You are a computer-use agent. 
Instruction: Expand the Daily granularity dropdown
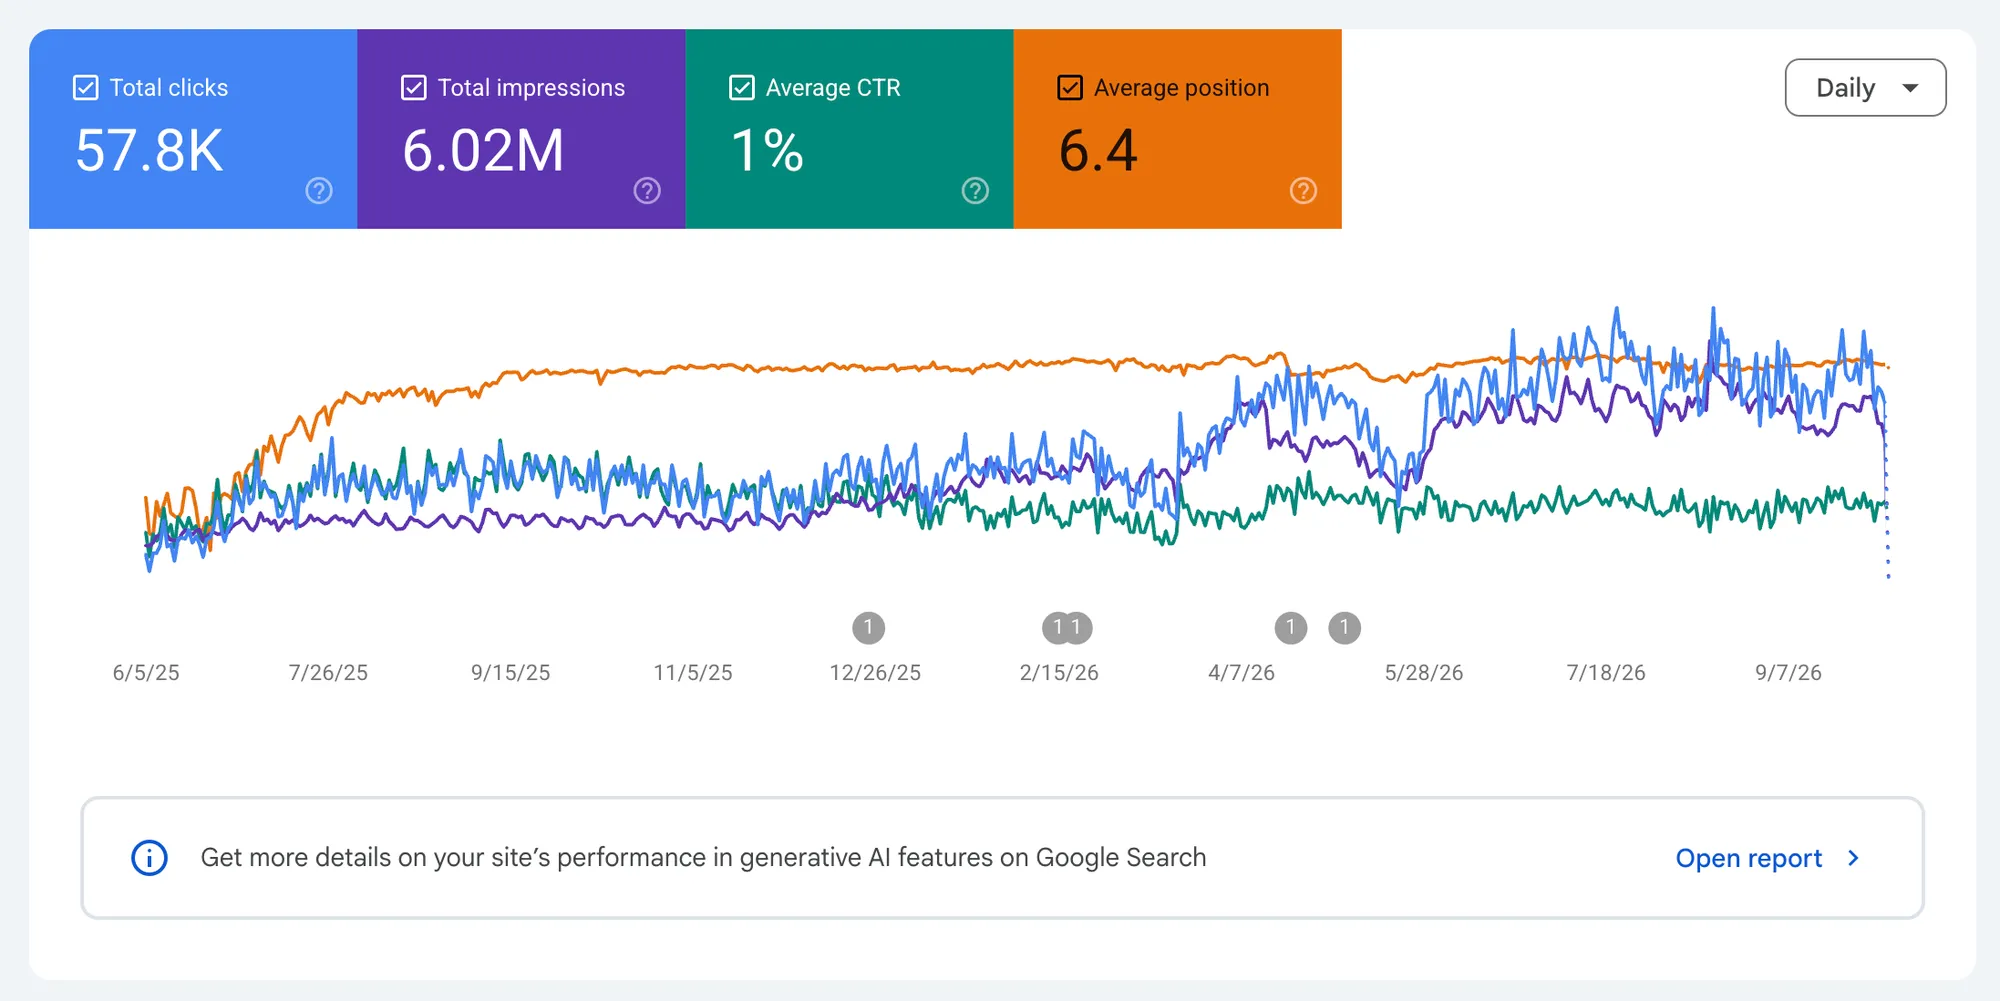pyautogui.click(x=1865, y=88)
